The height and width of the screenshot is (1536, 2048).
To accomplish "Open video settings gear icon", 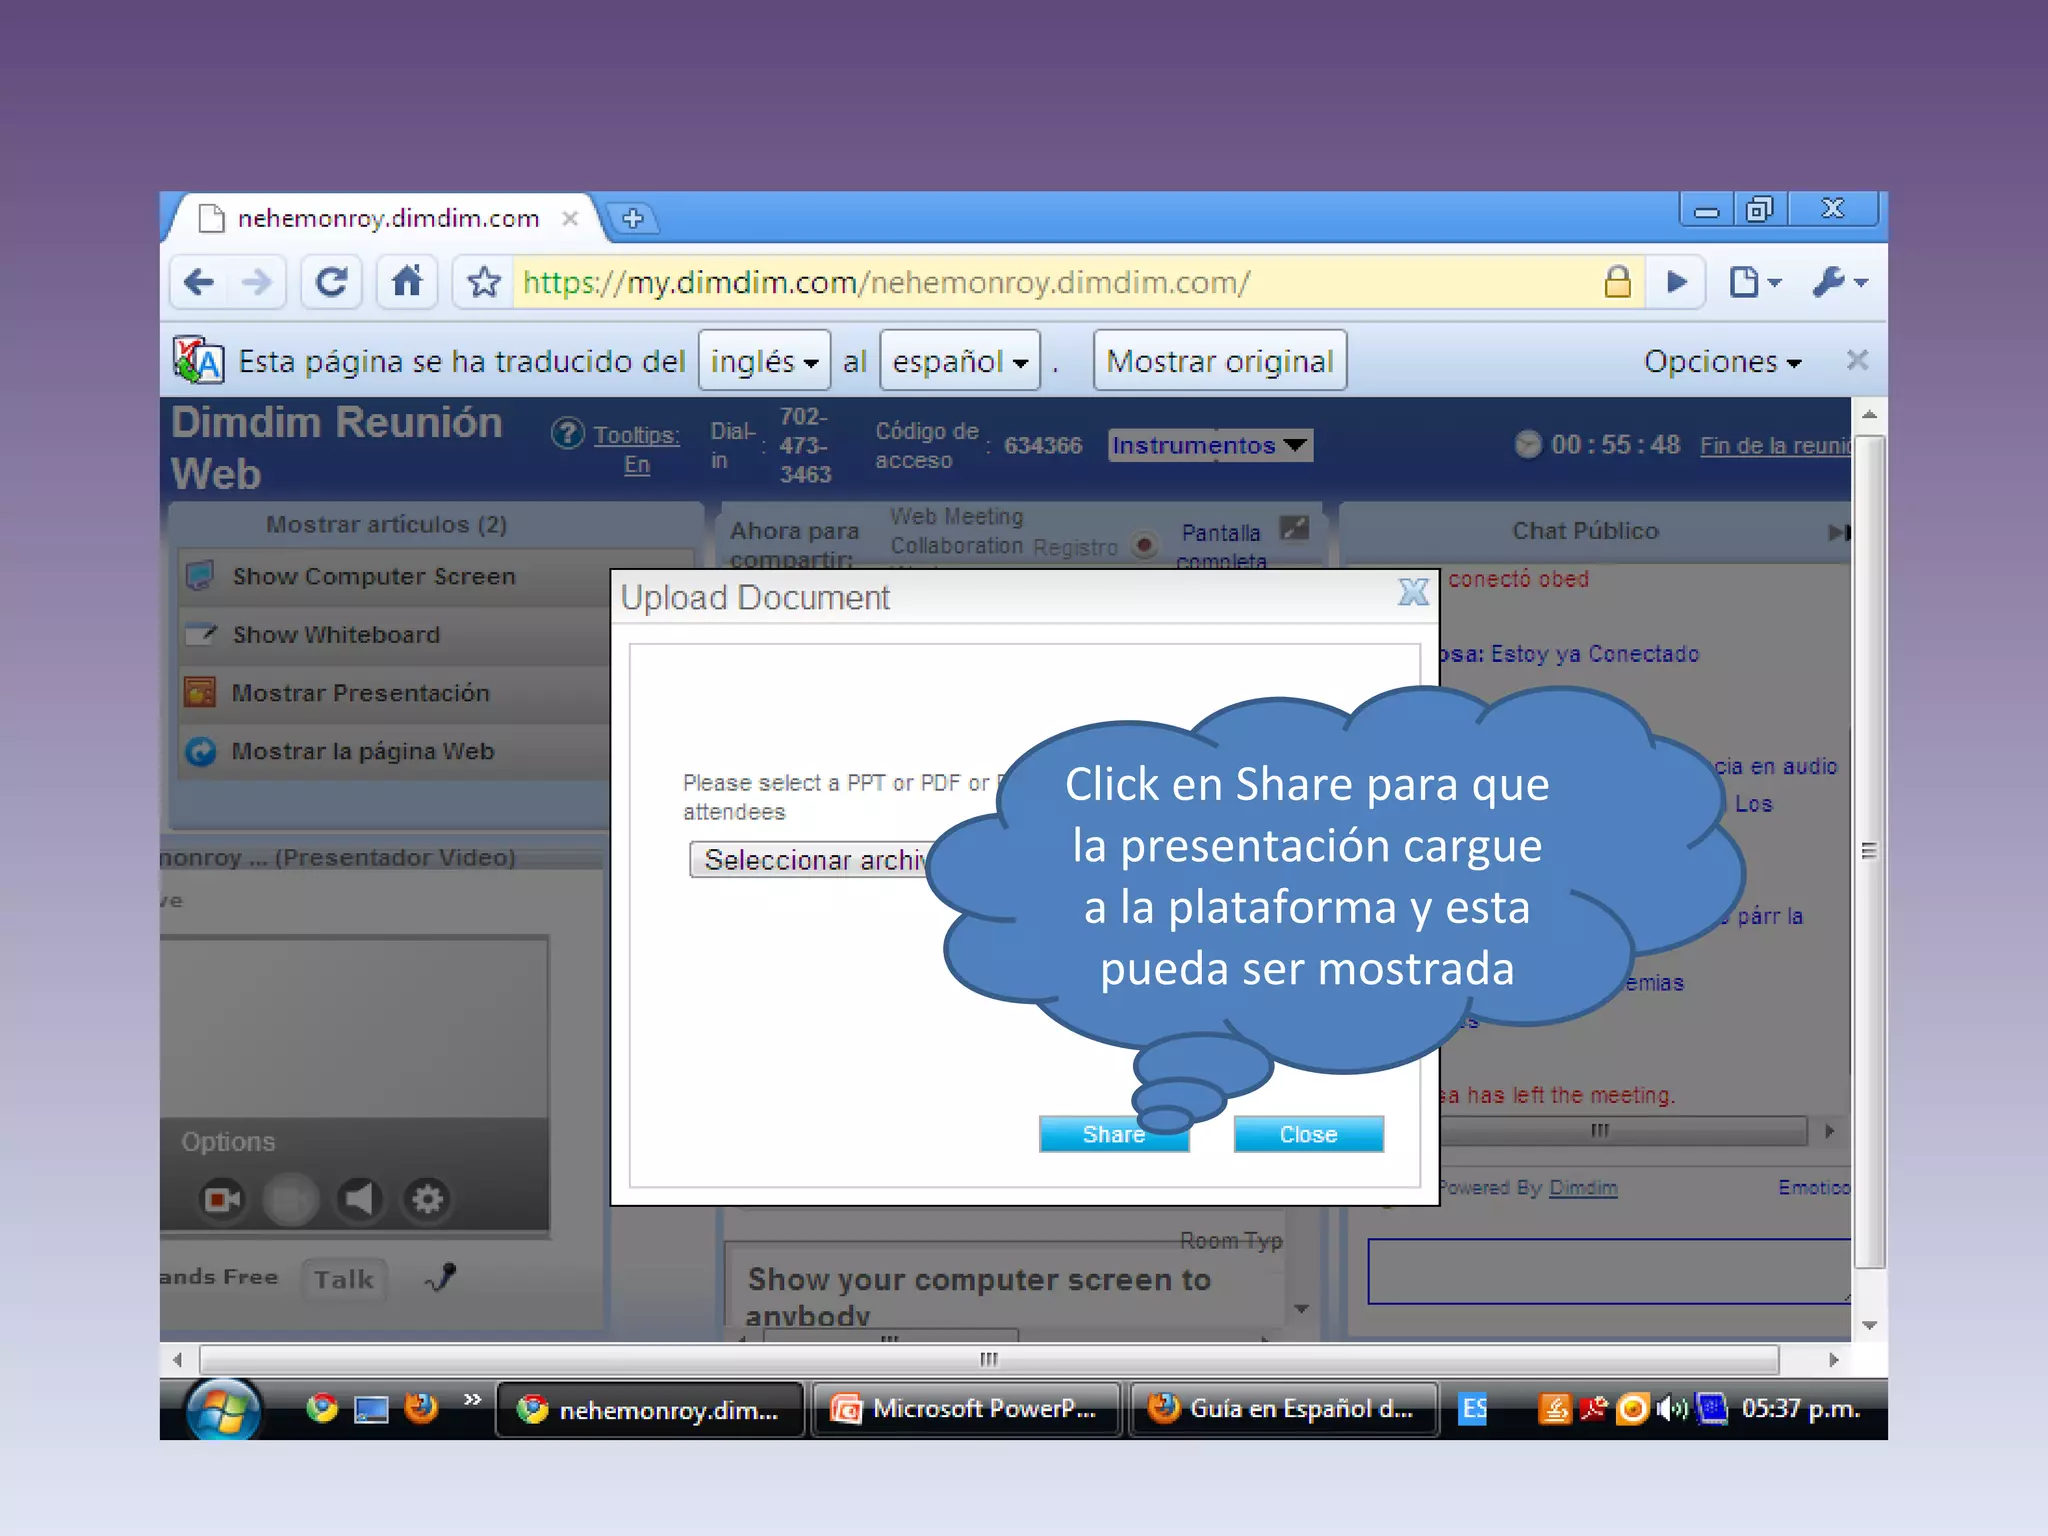I will (427, 1198).
